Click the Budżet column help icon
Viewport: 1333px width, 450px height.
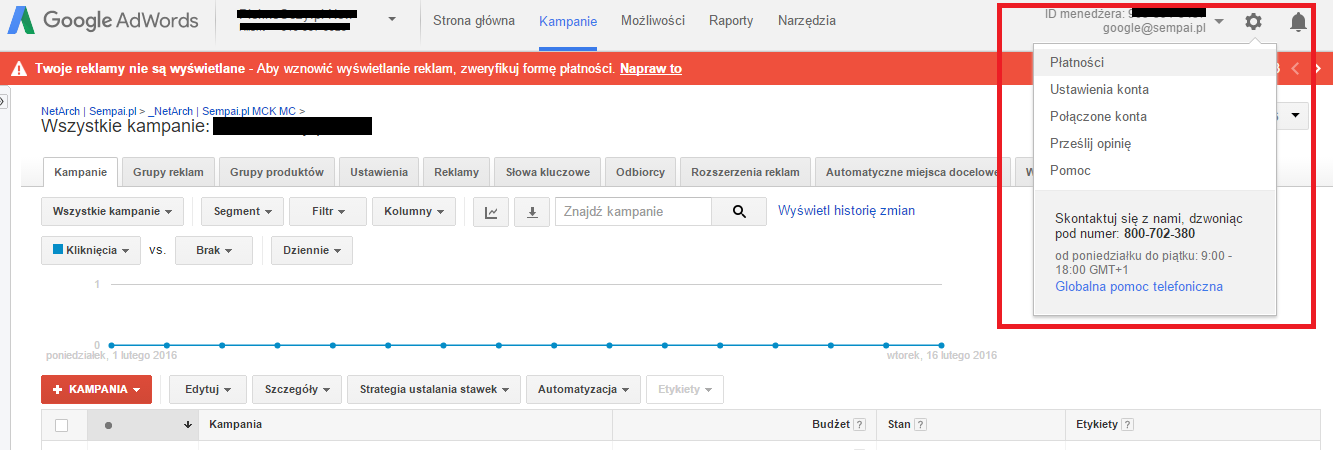point(859,425)
